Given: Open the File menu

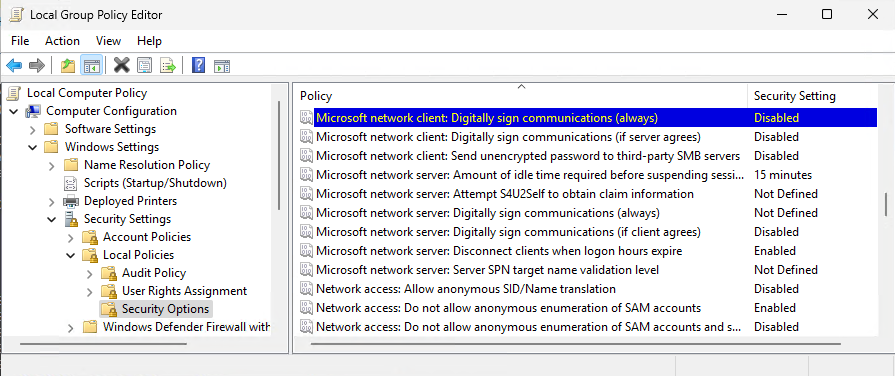Looking at the screenshot, I should point(20,41).
